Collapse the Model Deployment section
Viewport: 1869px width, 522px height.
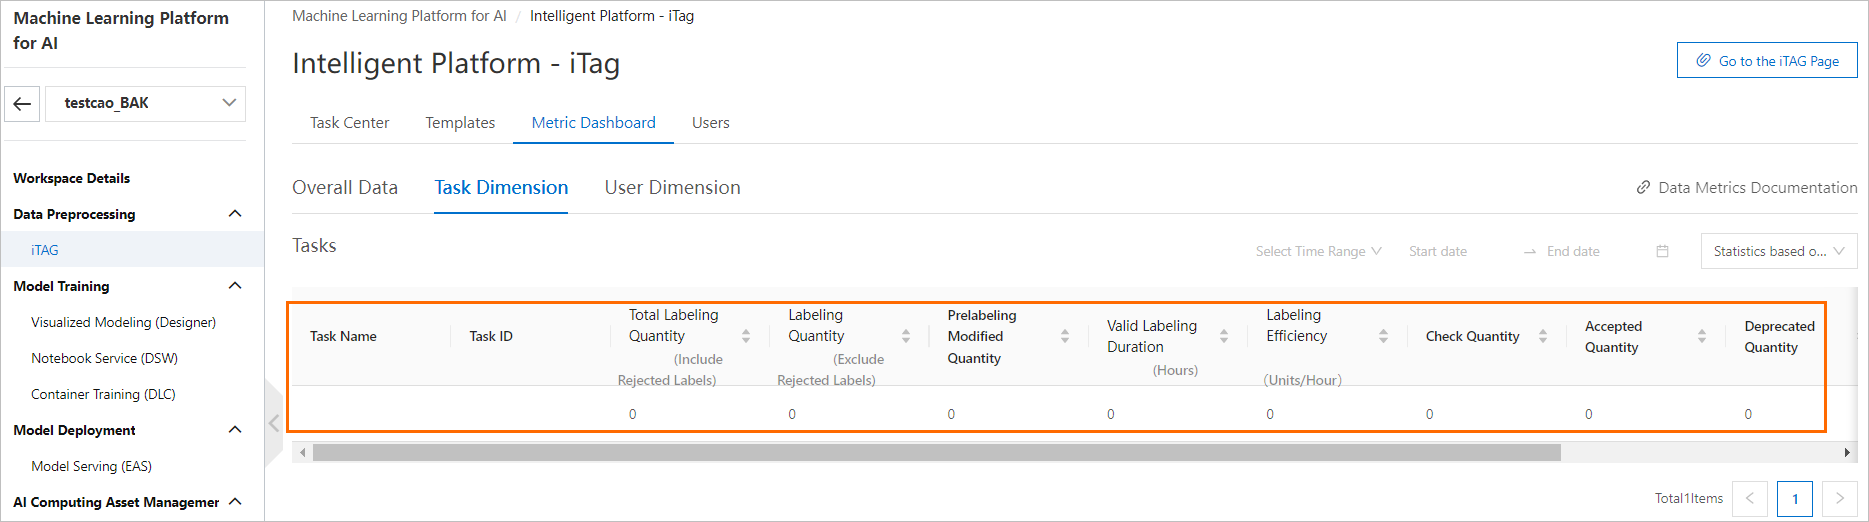pyautogui.click(x=235, y=430)
